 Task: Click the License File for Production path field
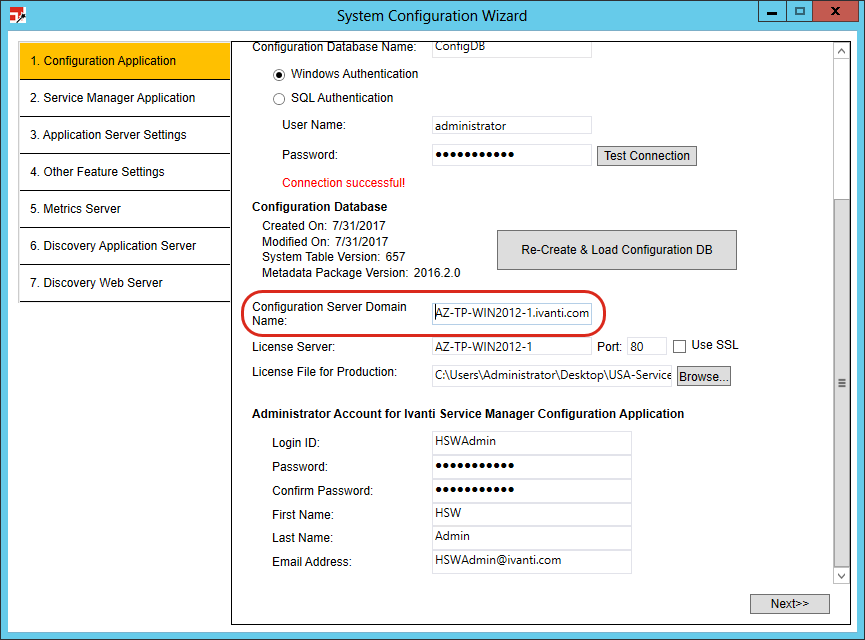(552, 376)
